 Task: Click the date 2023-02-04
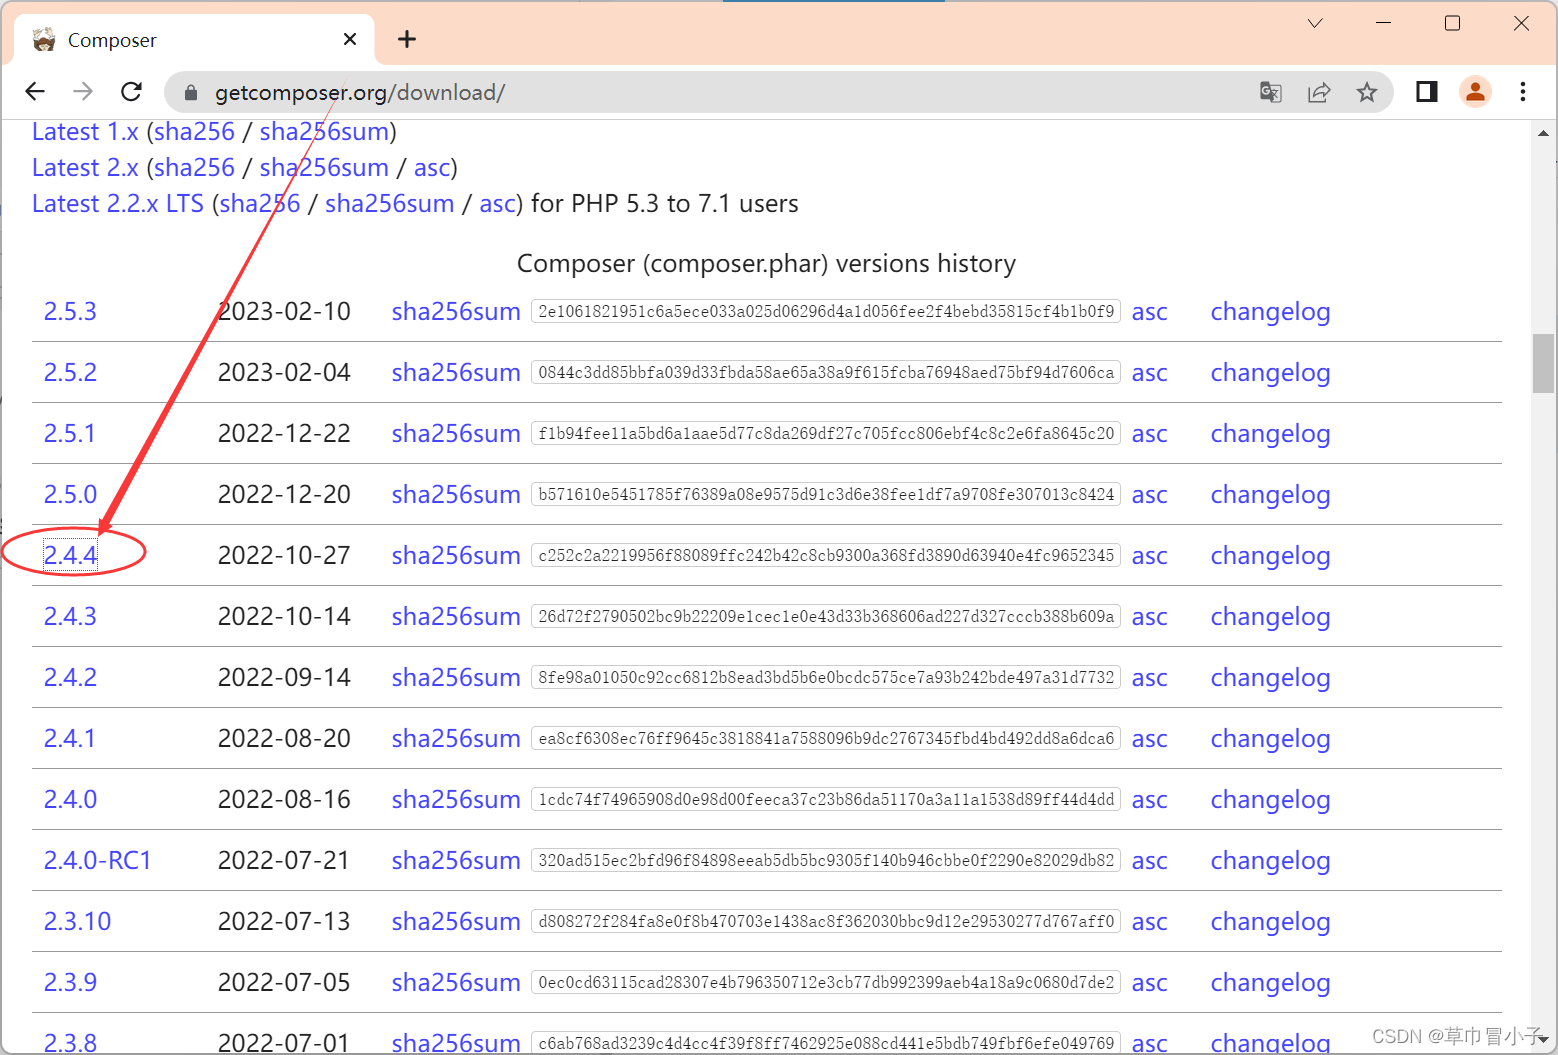284,372
